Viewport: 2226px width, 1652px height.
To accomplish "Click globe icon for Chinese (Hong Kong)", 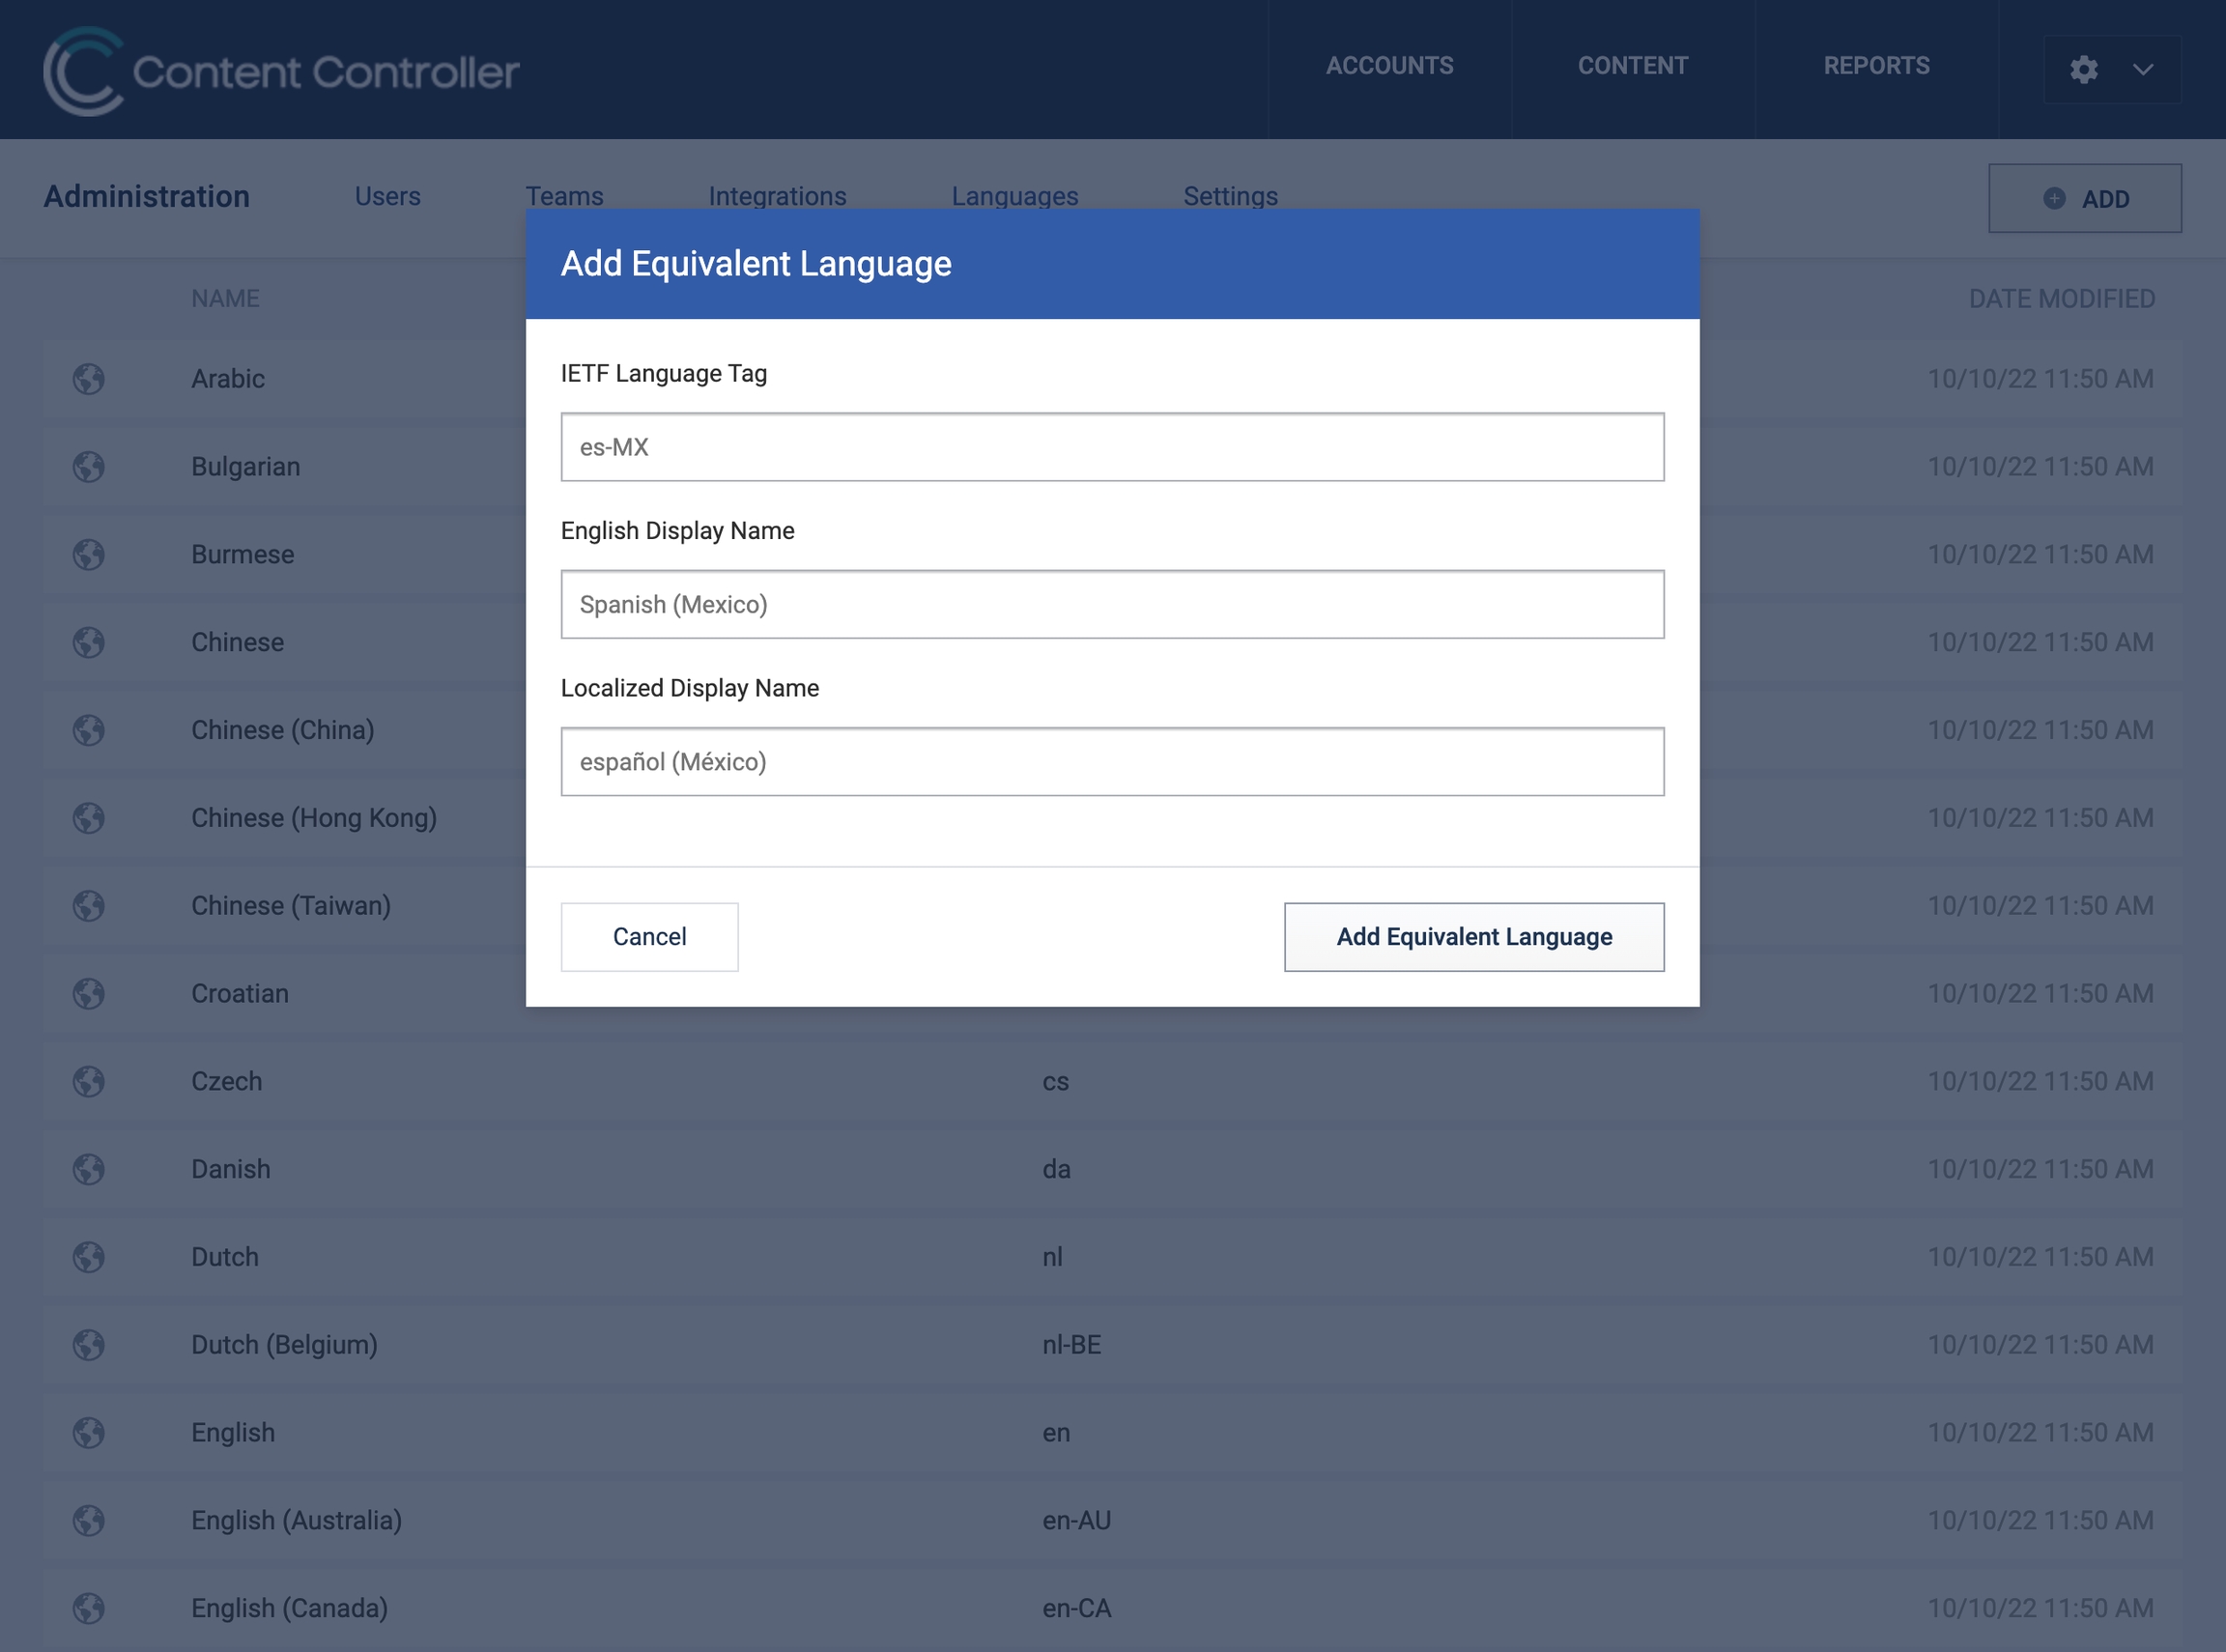I will pyautogui.click(x=89, y=818).
